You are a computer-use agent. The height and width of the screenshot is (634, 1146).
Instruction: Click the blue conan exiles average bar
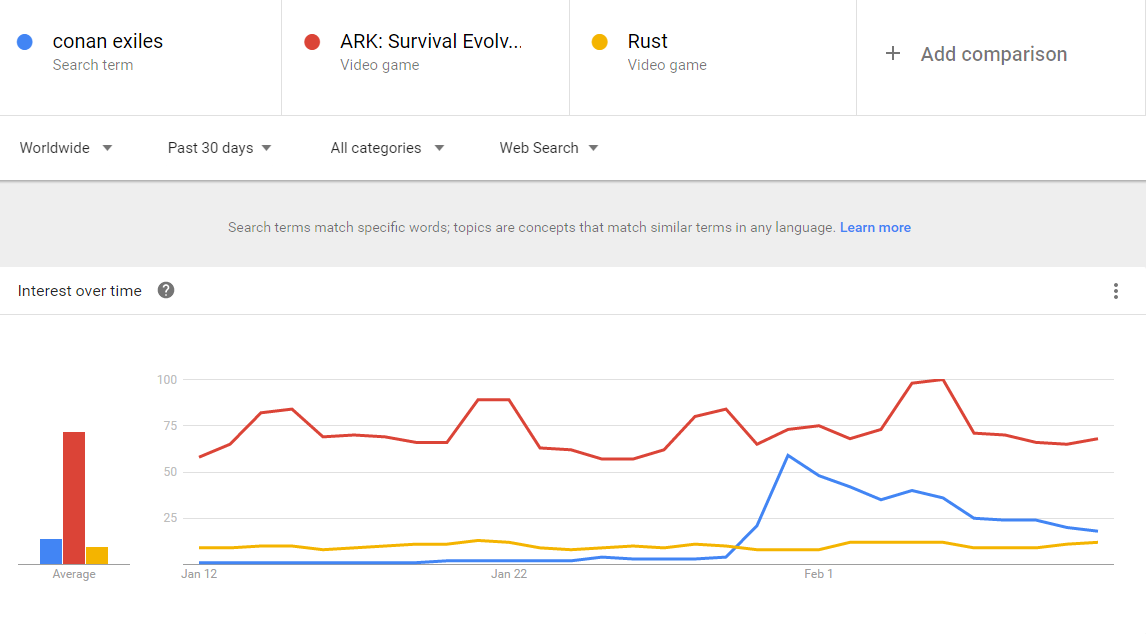50,551
